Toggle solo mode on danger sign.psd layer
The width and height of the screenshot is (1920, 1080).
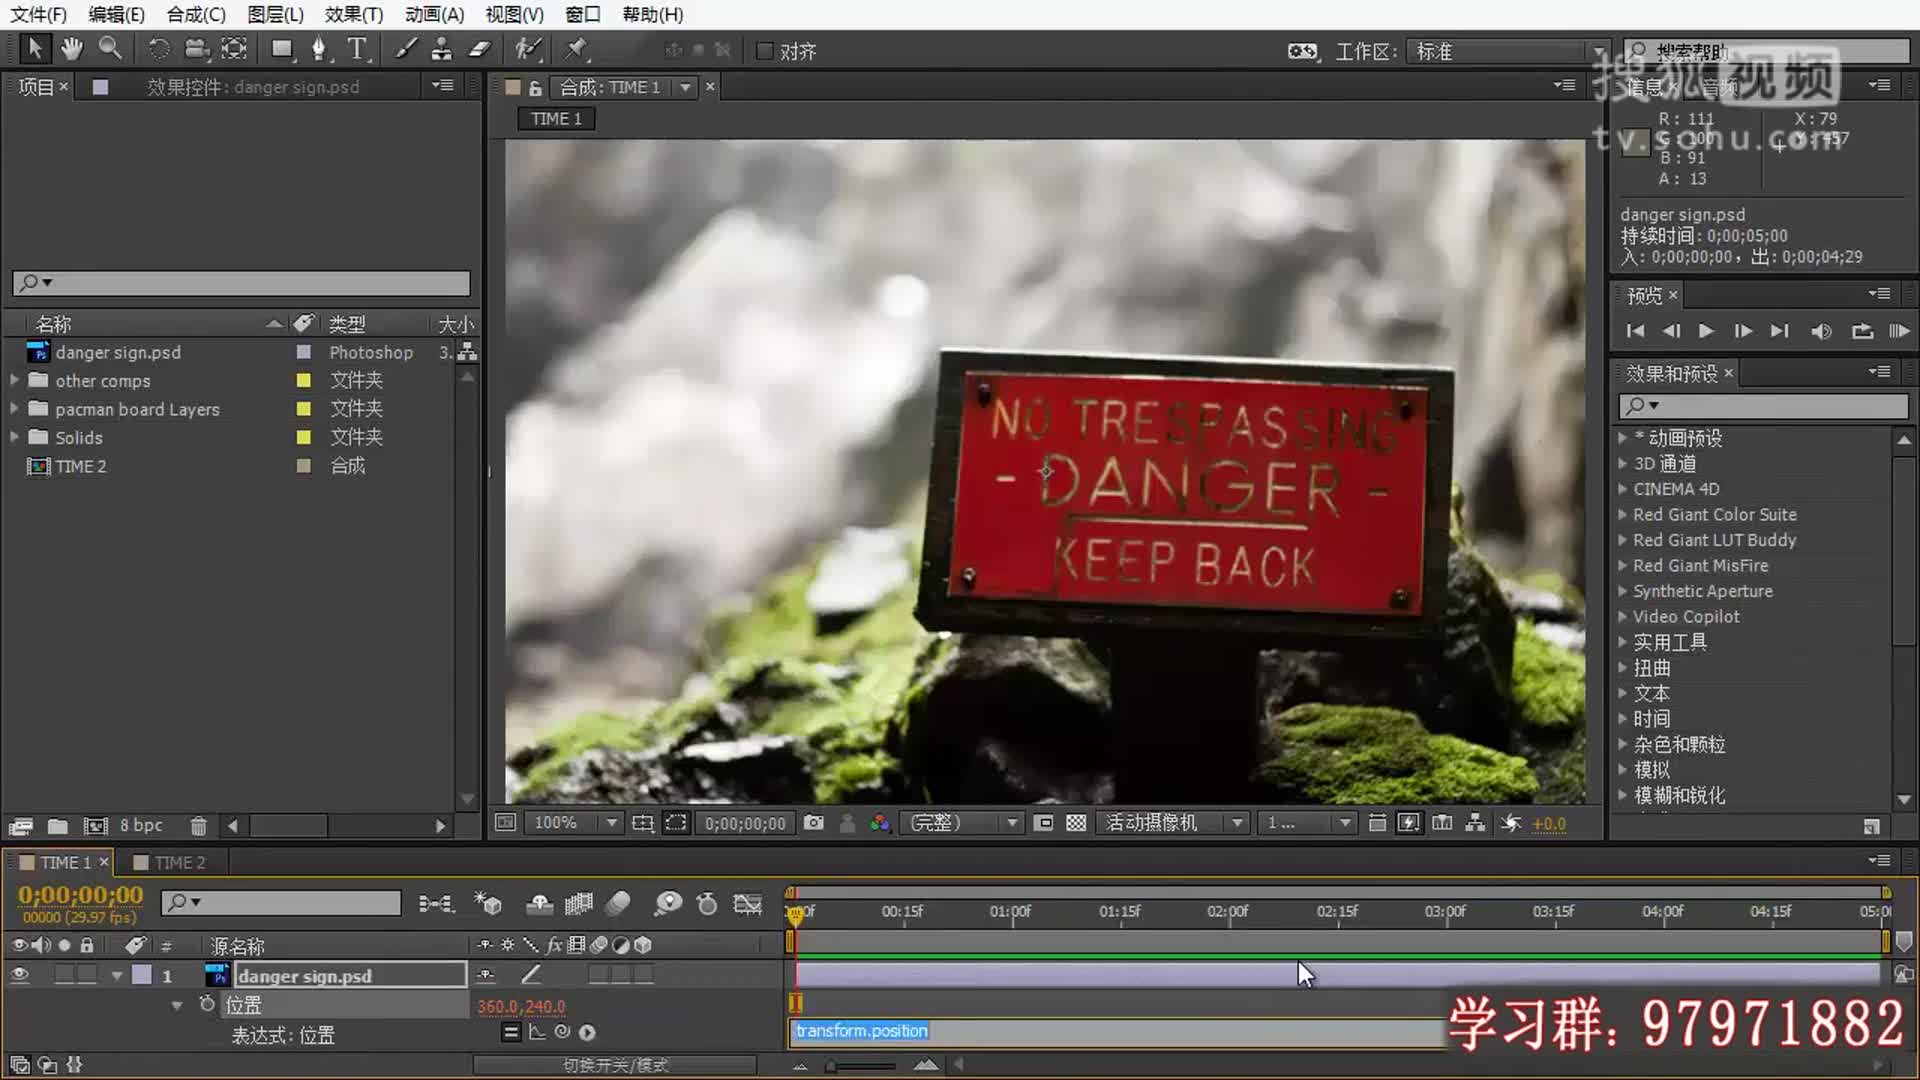coord(63,975)
